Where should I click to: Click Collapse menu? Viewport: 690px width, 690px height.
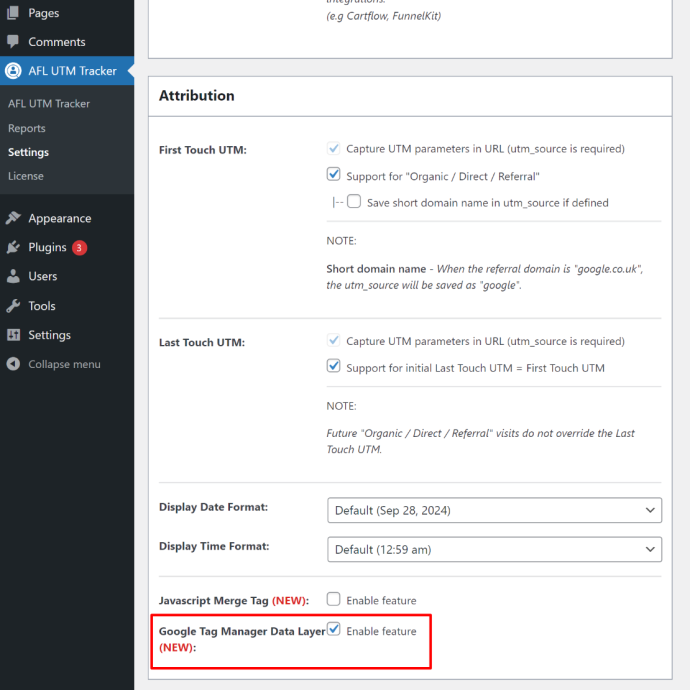click(x=64, y=364)
